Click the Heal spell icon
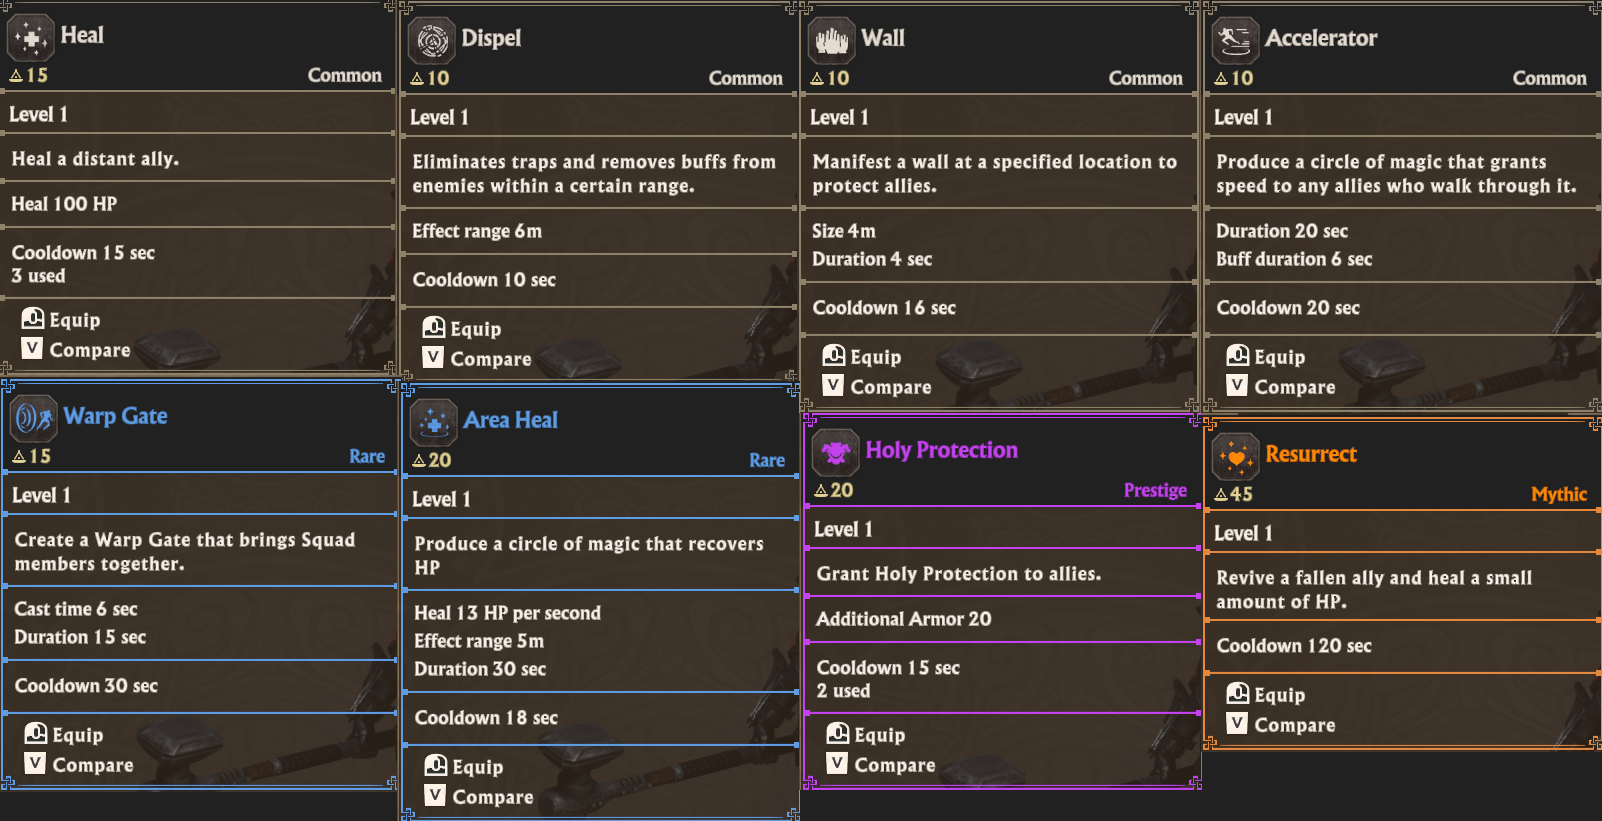 [31, 39]
